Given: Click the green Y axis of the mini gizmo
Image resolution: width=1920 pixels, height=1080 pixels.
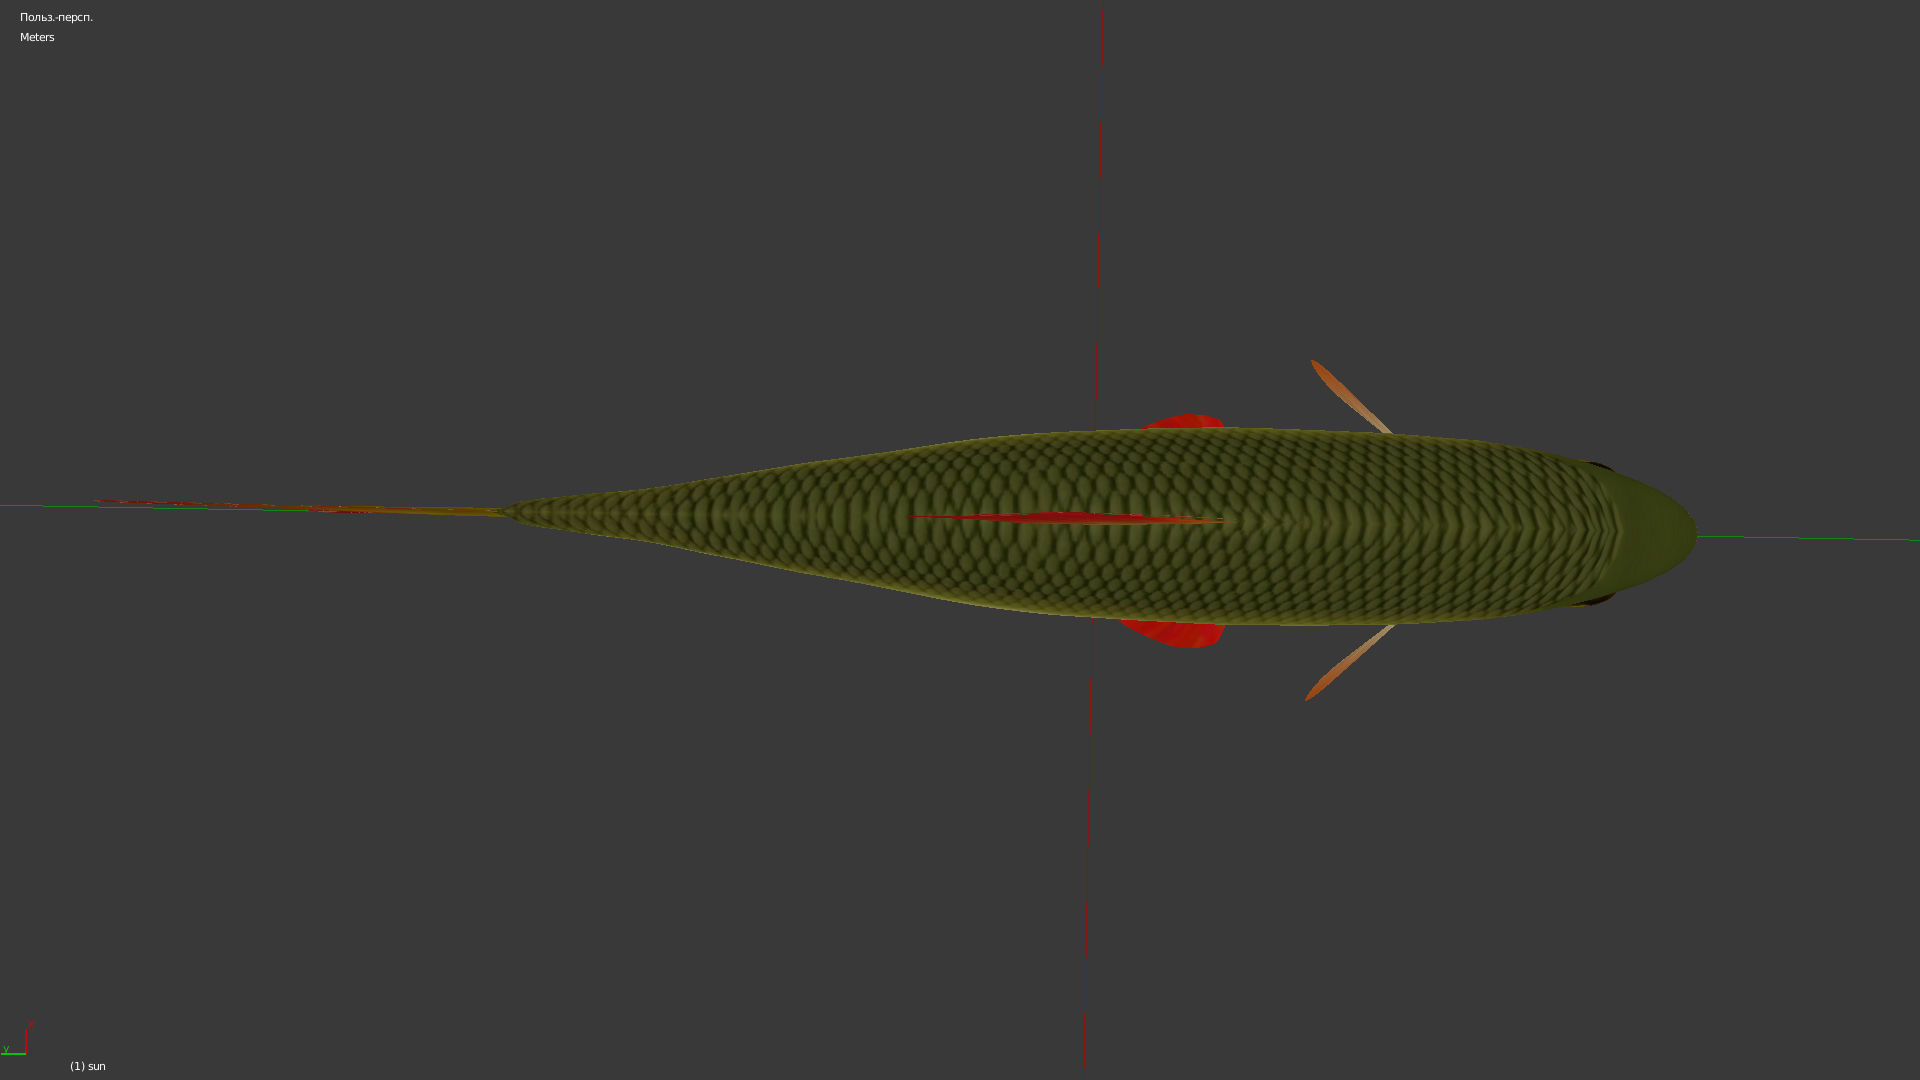Looking at the screenshot, I should click(x=12, y=1053).
